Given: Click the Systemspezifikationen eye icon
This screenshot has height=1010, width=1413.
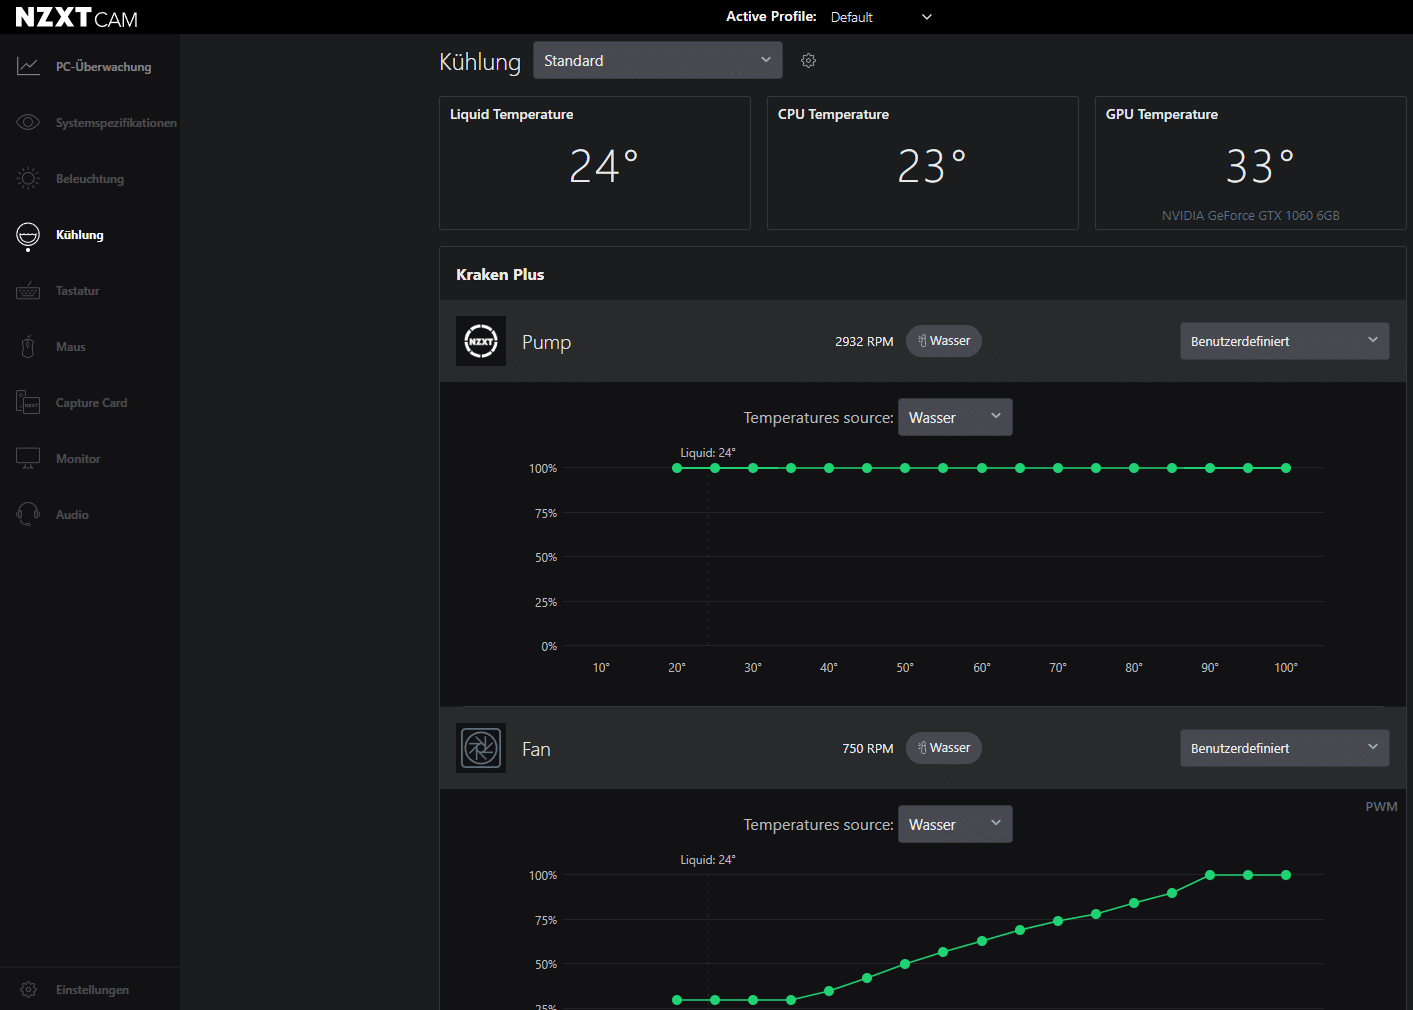Looking at the screenshot, I should [x=28, y=123].
